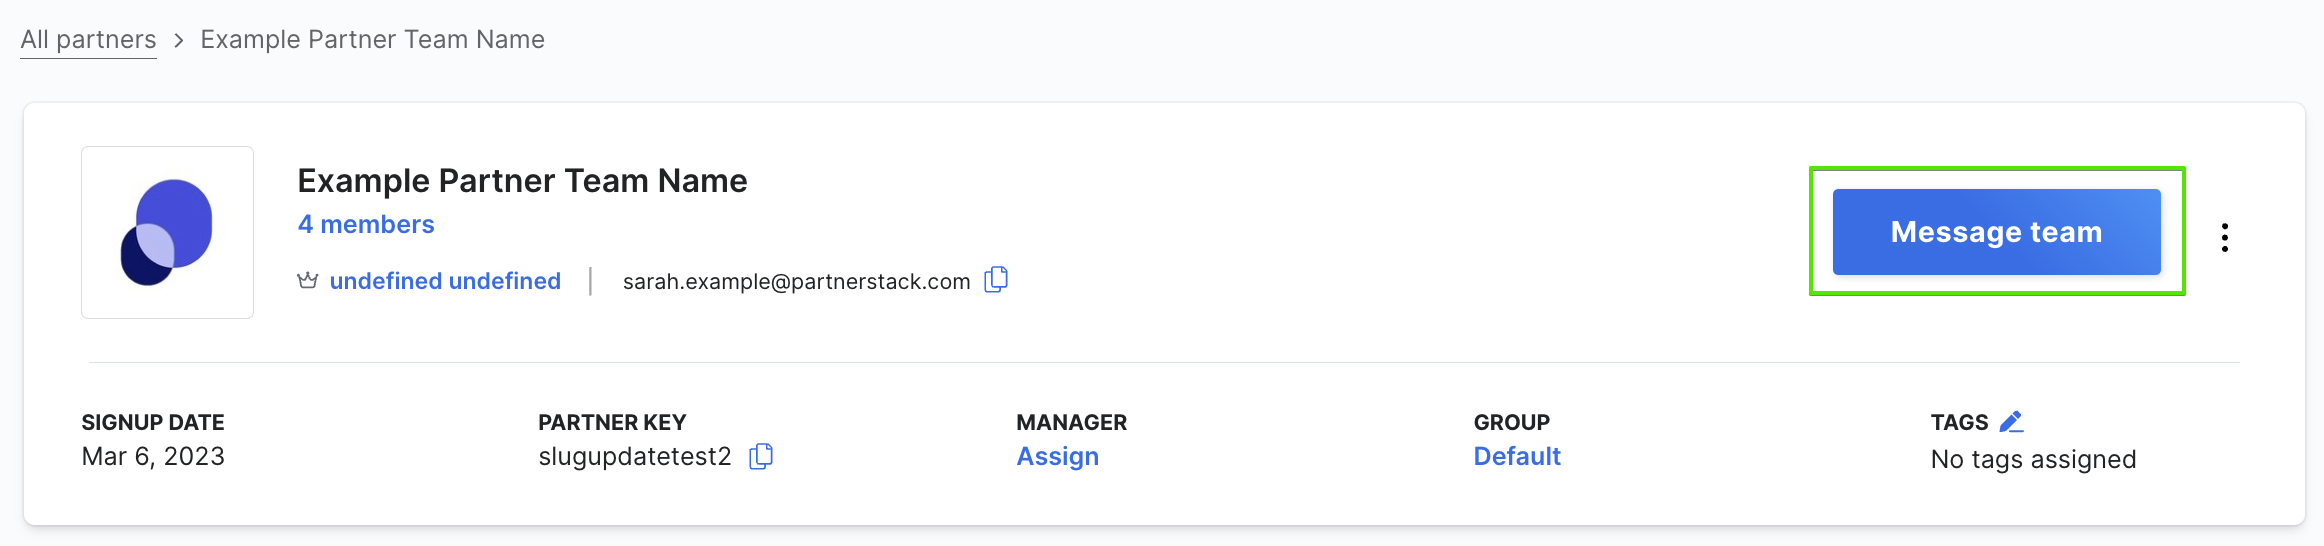
Task: Copy the sarah.example email address icon
Action: [x=996, y=280]
